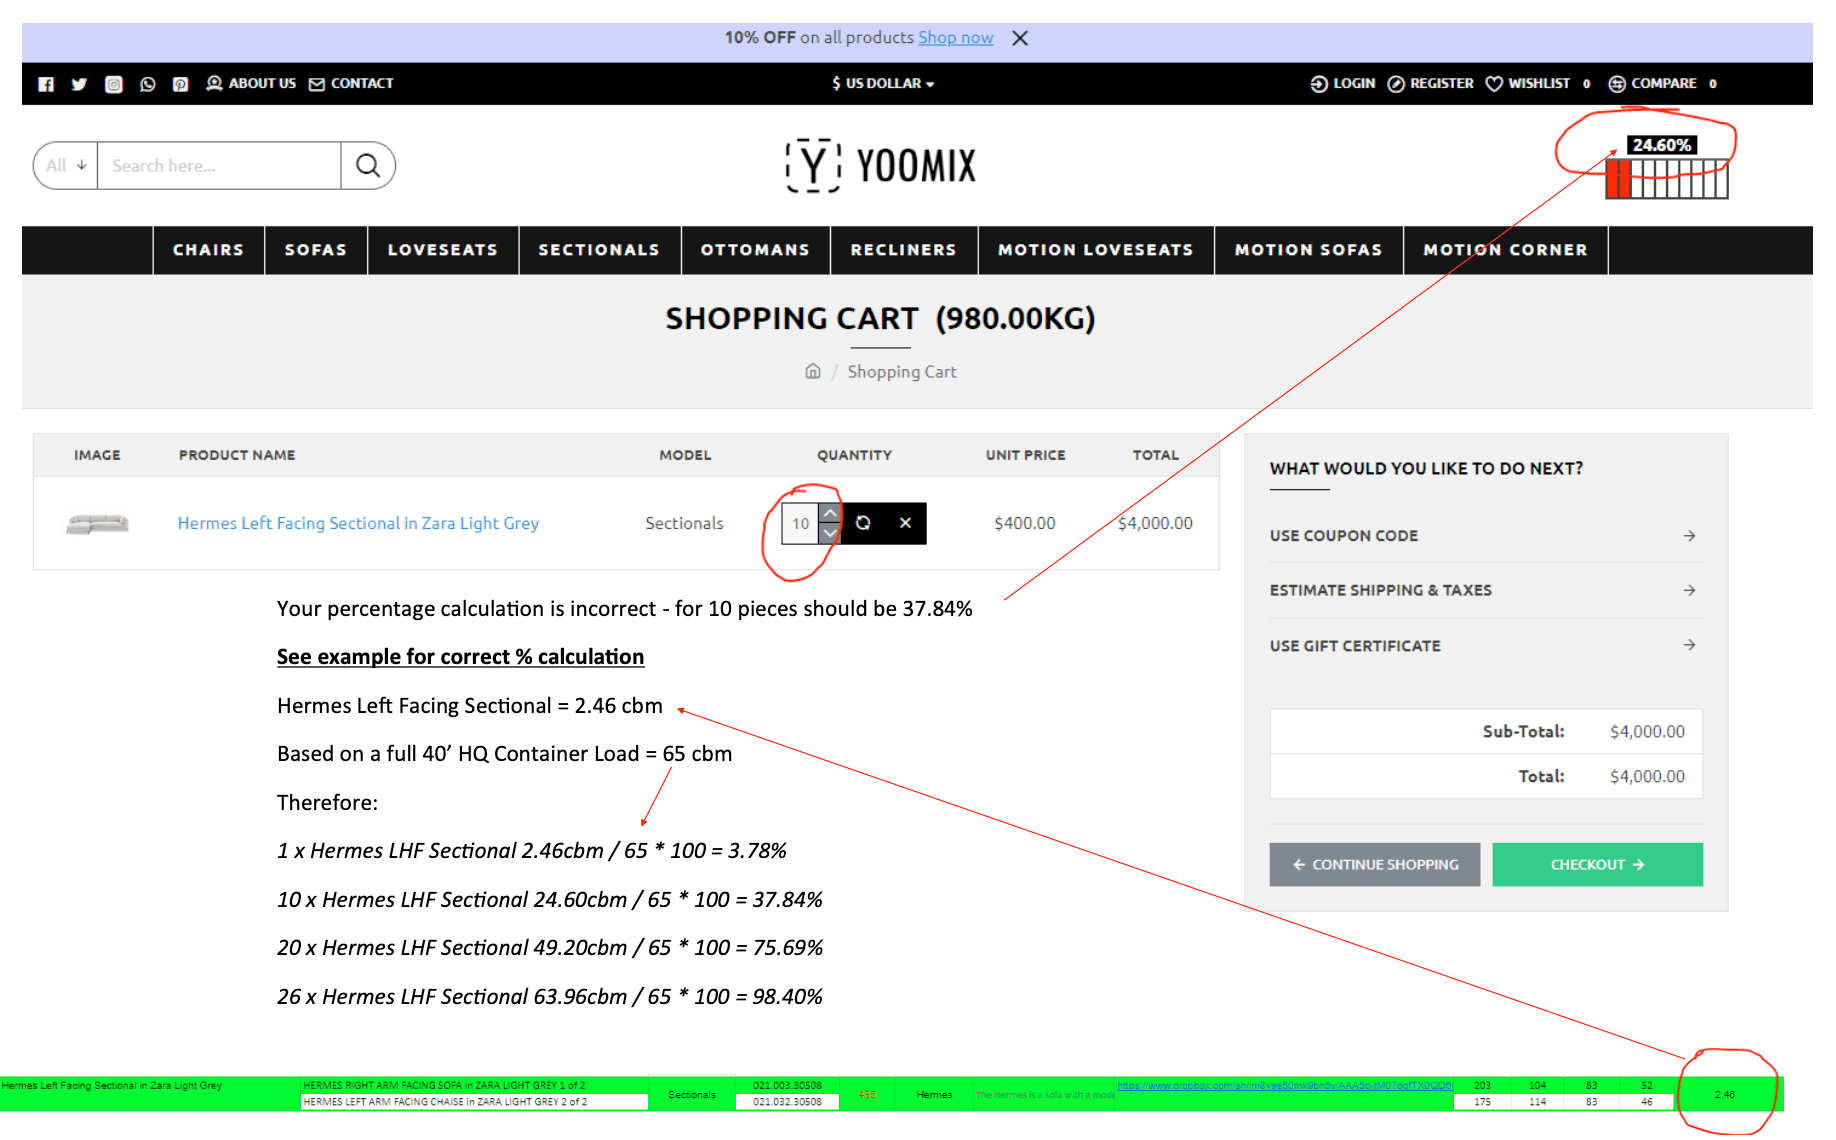Open the Chairs menu

[209, 250]
